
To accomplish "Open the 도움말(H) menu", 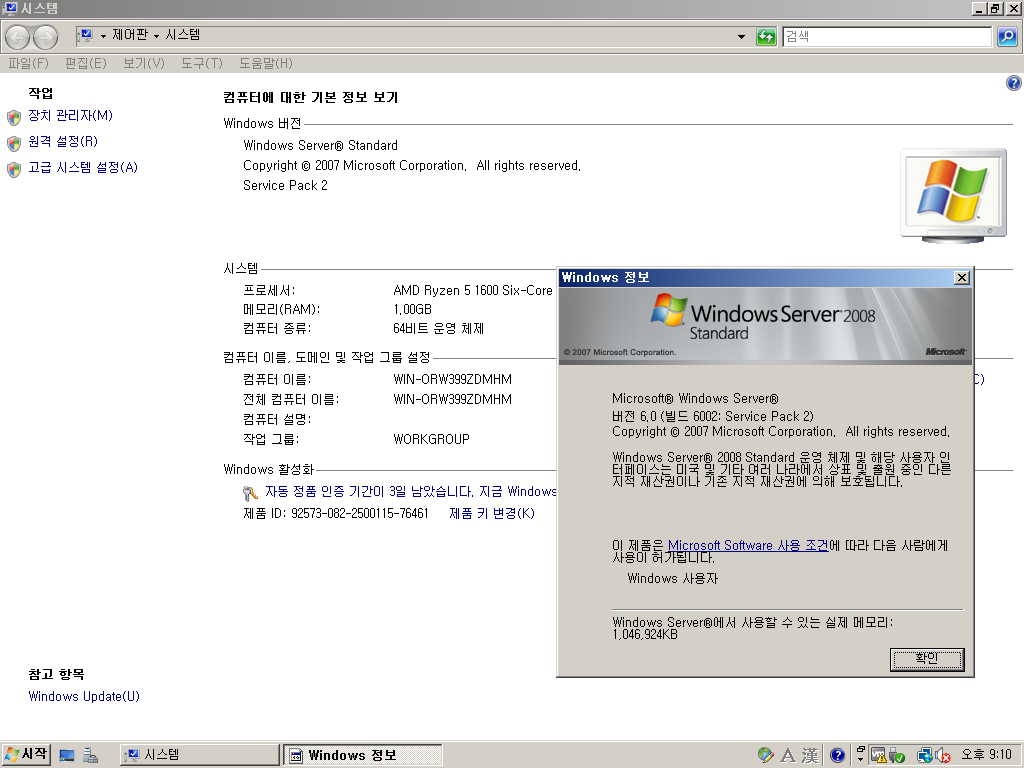I will point(266,63).
